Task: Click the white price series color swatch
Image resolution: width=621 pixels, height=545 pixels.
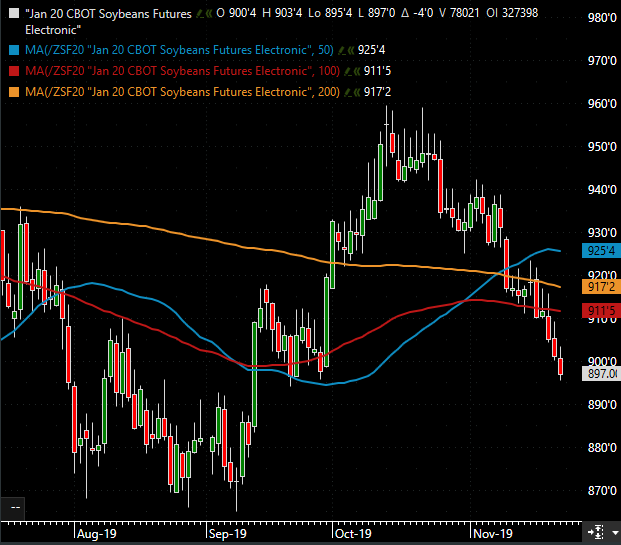Action: 14,13
